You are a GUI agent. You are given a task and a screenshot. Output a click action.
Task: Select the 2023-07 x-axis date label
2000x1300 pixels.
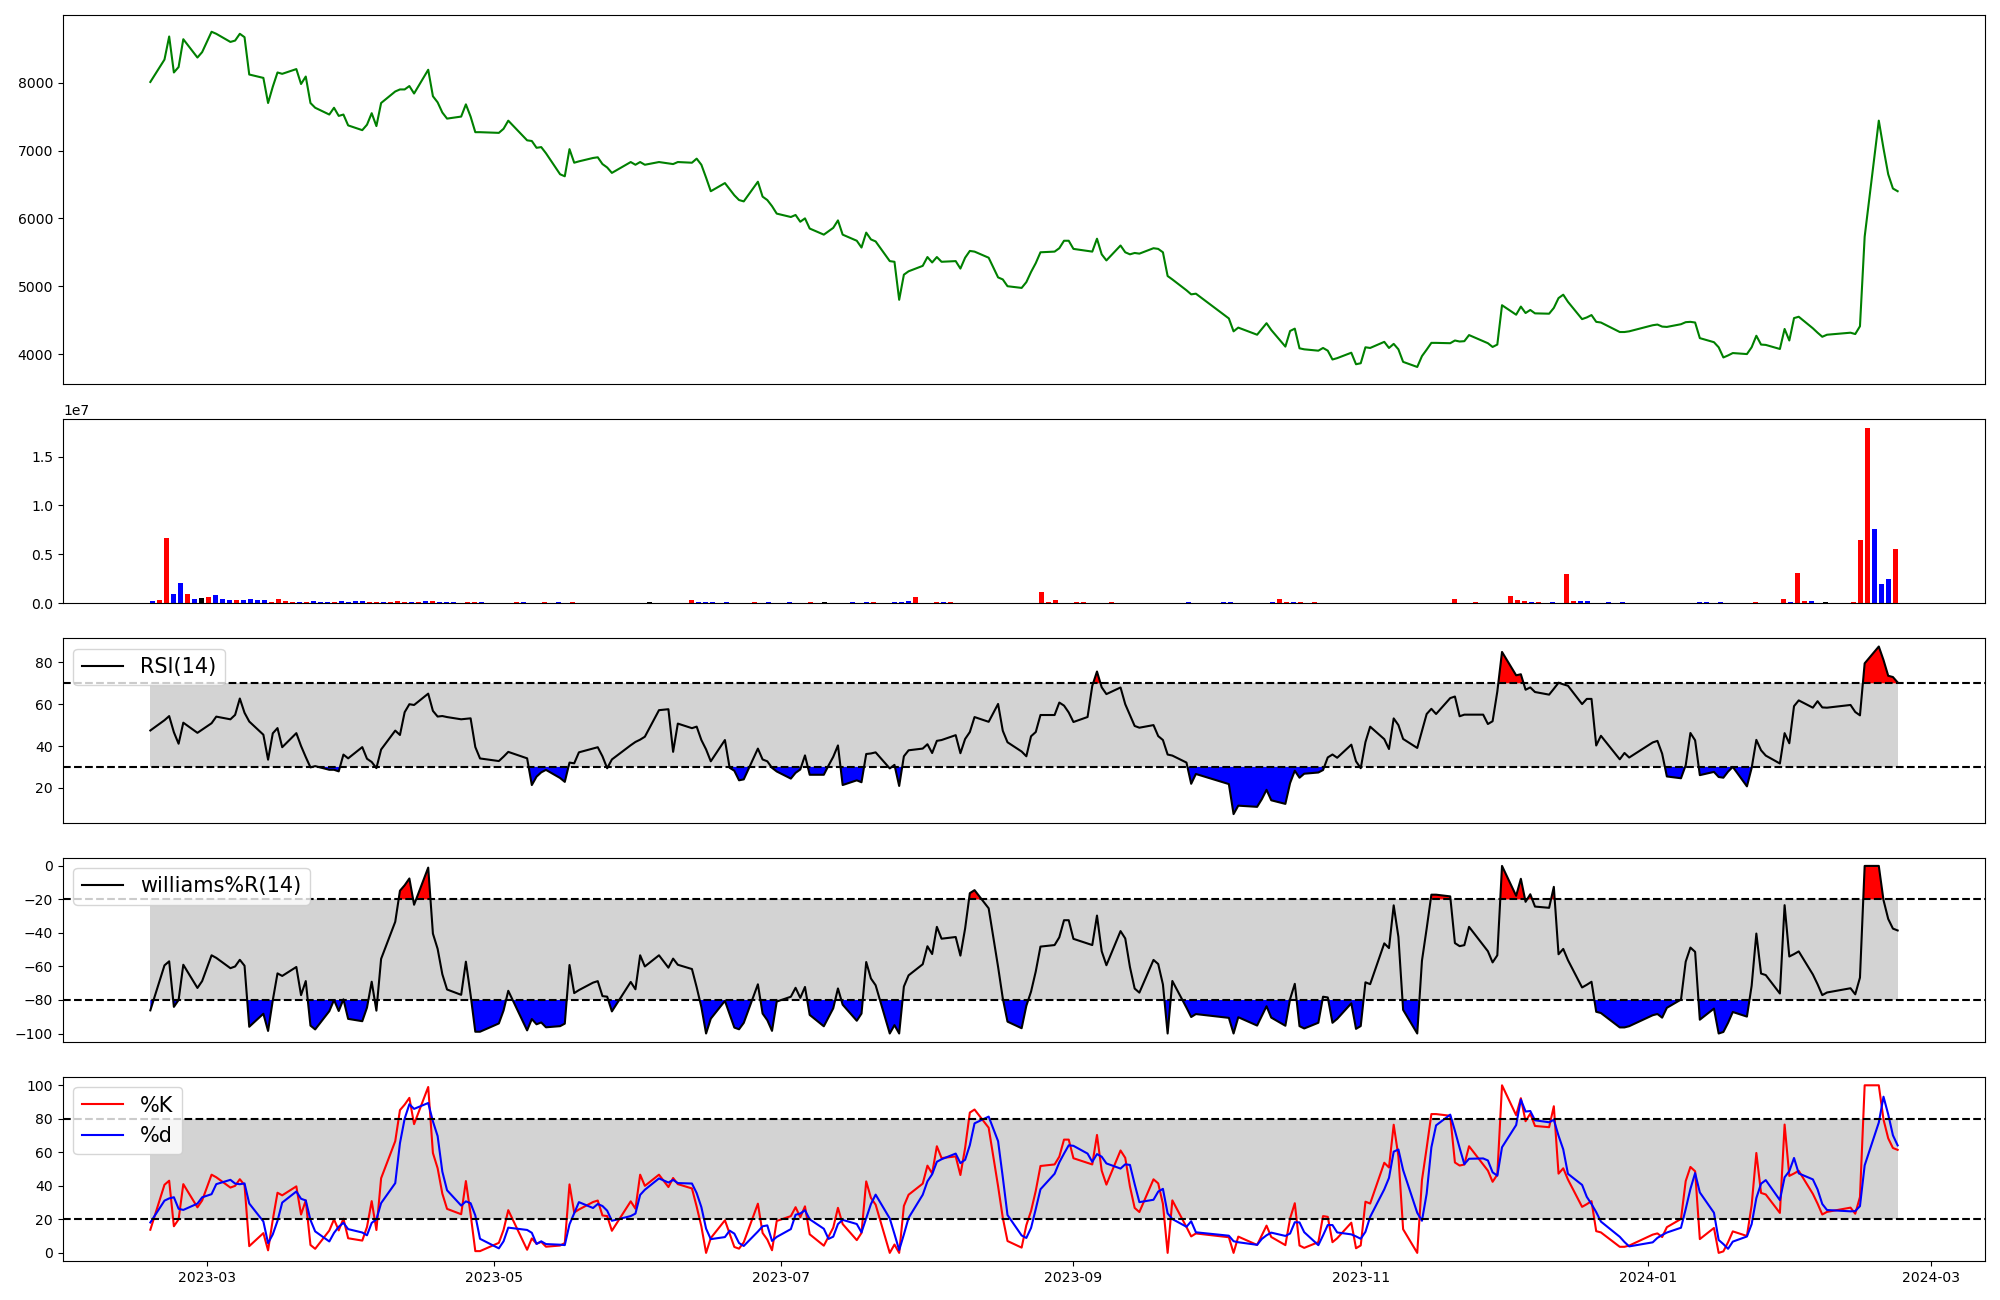(x=780, y=1277)
